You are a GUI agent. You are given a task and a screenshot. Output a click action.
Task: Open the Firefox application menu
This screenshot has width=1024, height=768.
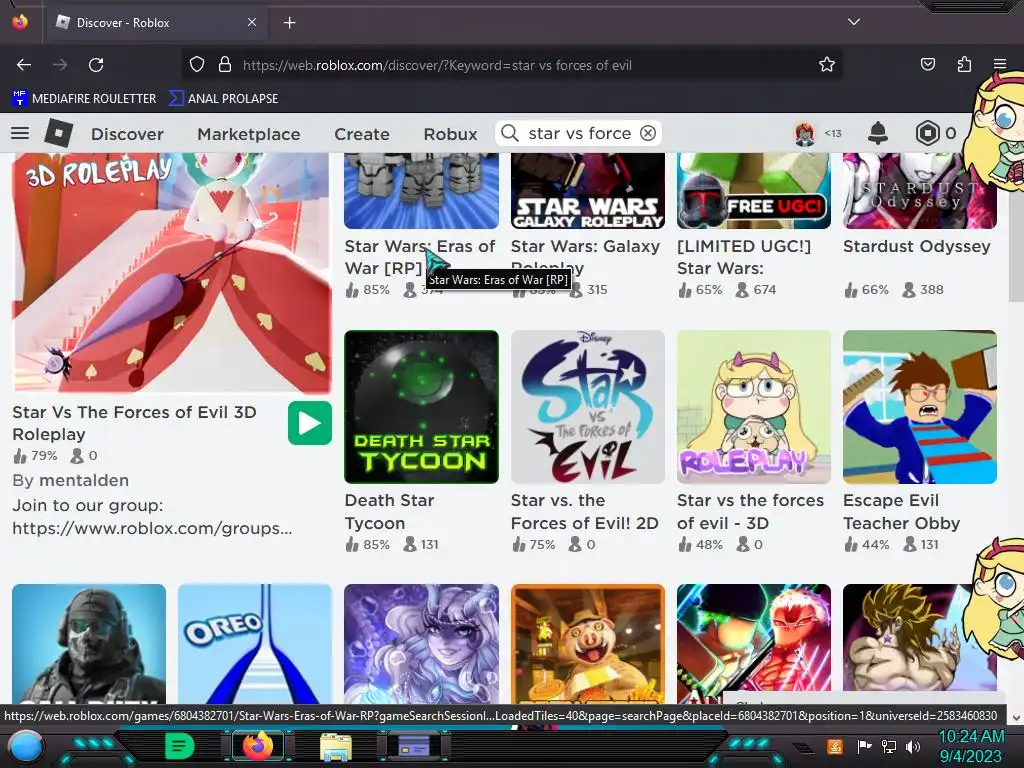pyautogui.click(x=1000, y=65)
